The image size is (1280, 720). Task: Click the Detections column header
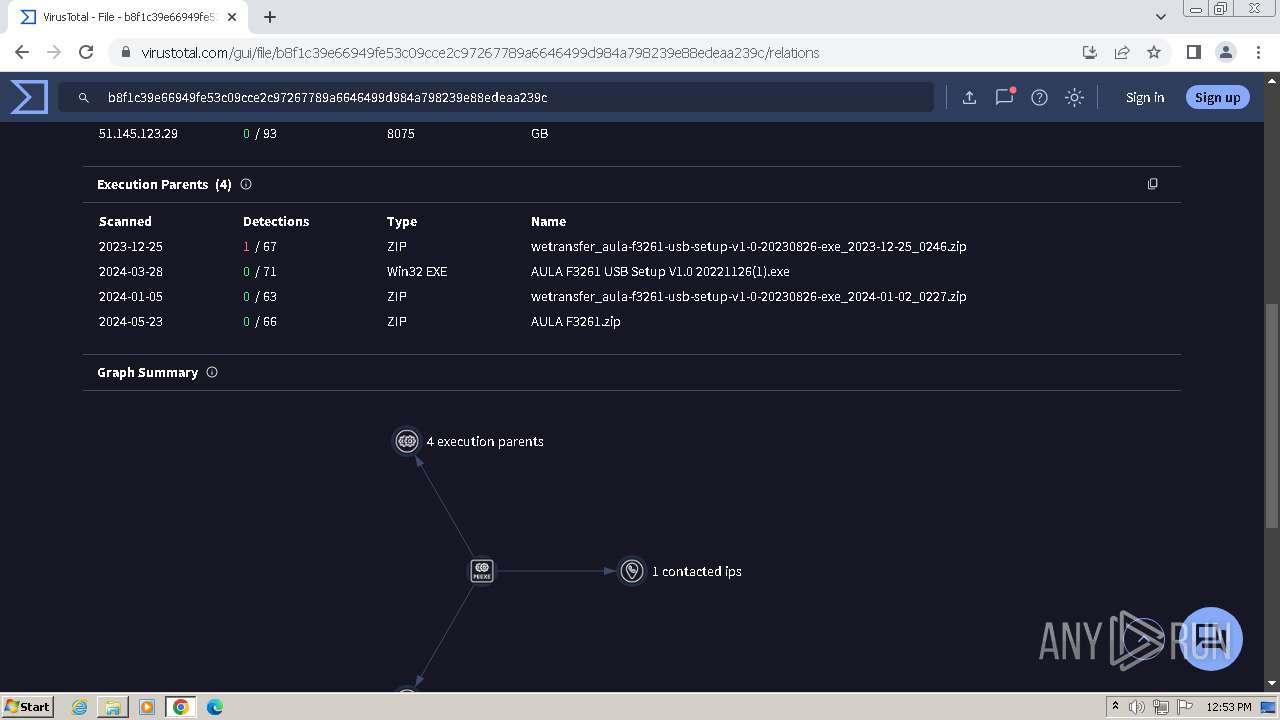tap(276, 221)
